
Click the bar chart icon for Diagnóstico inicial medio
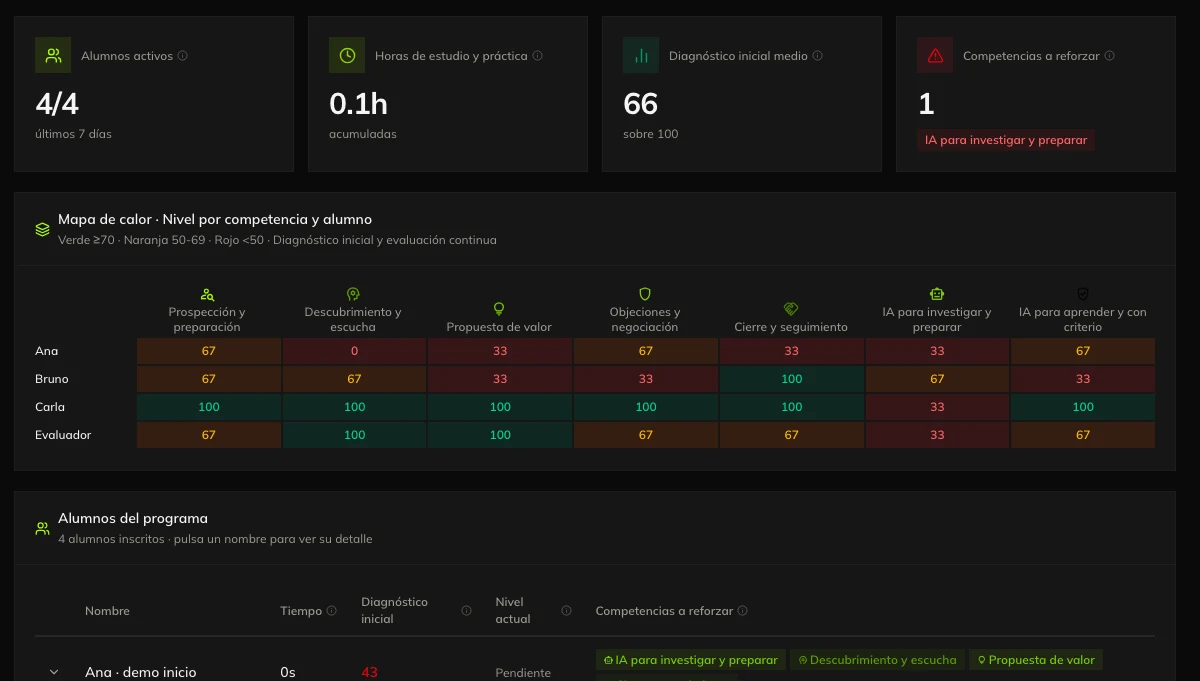point(641,56)
